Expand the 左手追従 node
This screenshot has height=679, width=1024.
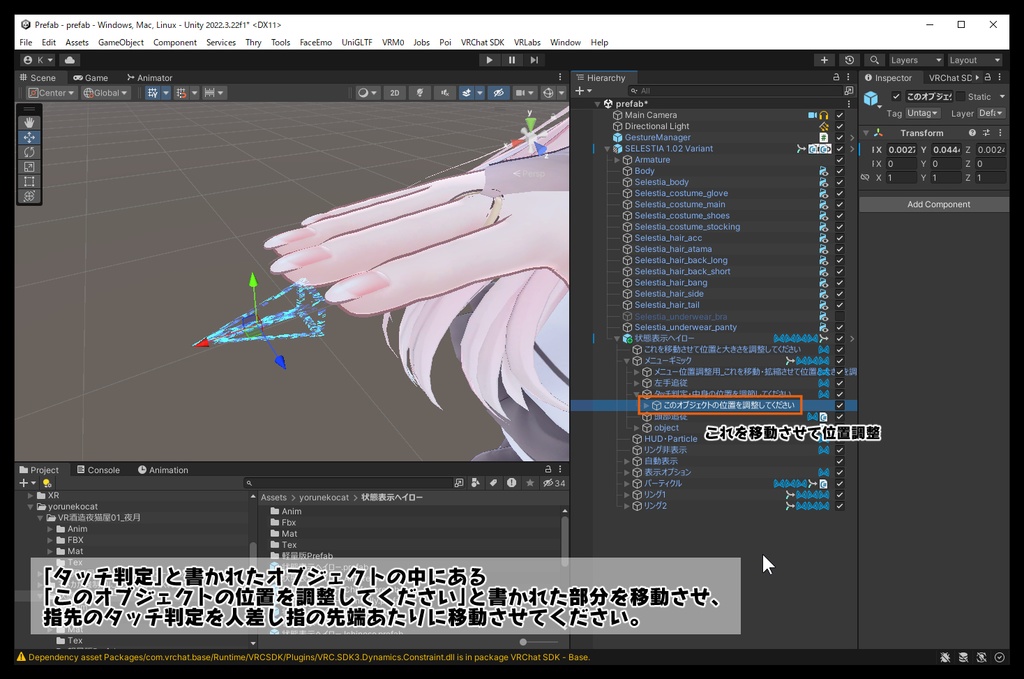(x=637, y=383)
